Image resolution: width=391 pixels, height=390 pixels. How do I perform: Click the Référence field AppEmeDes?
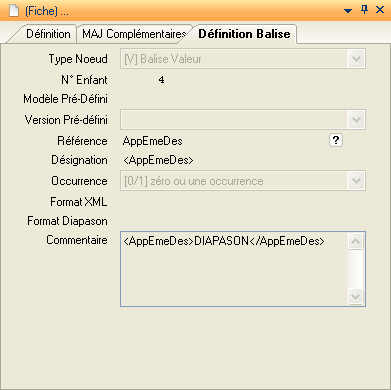(x=152, y=141)
